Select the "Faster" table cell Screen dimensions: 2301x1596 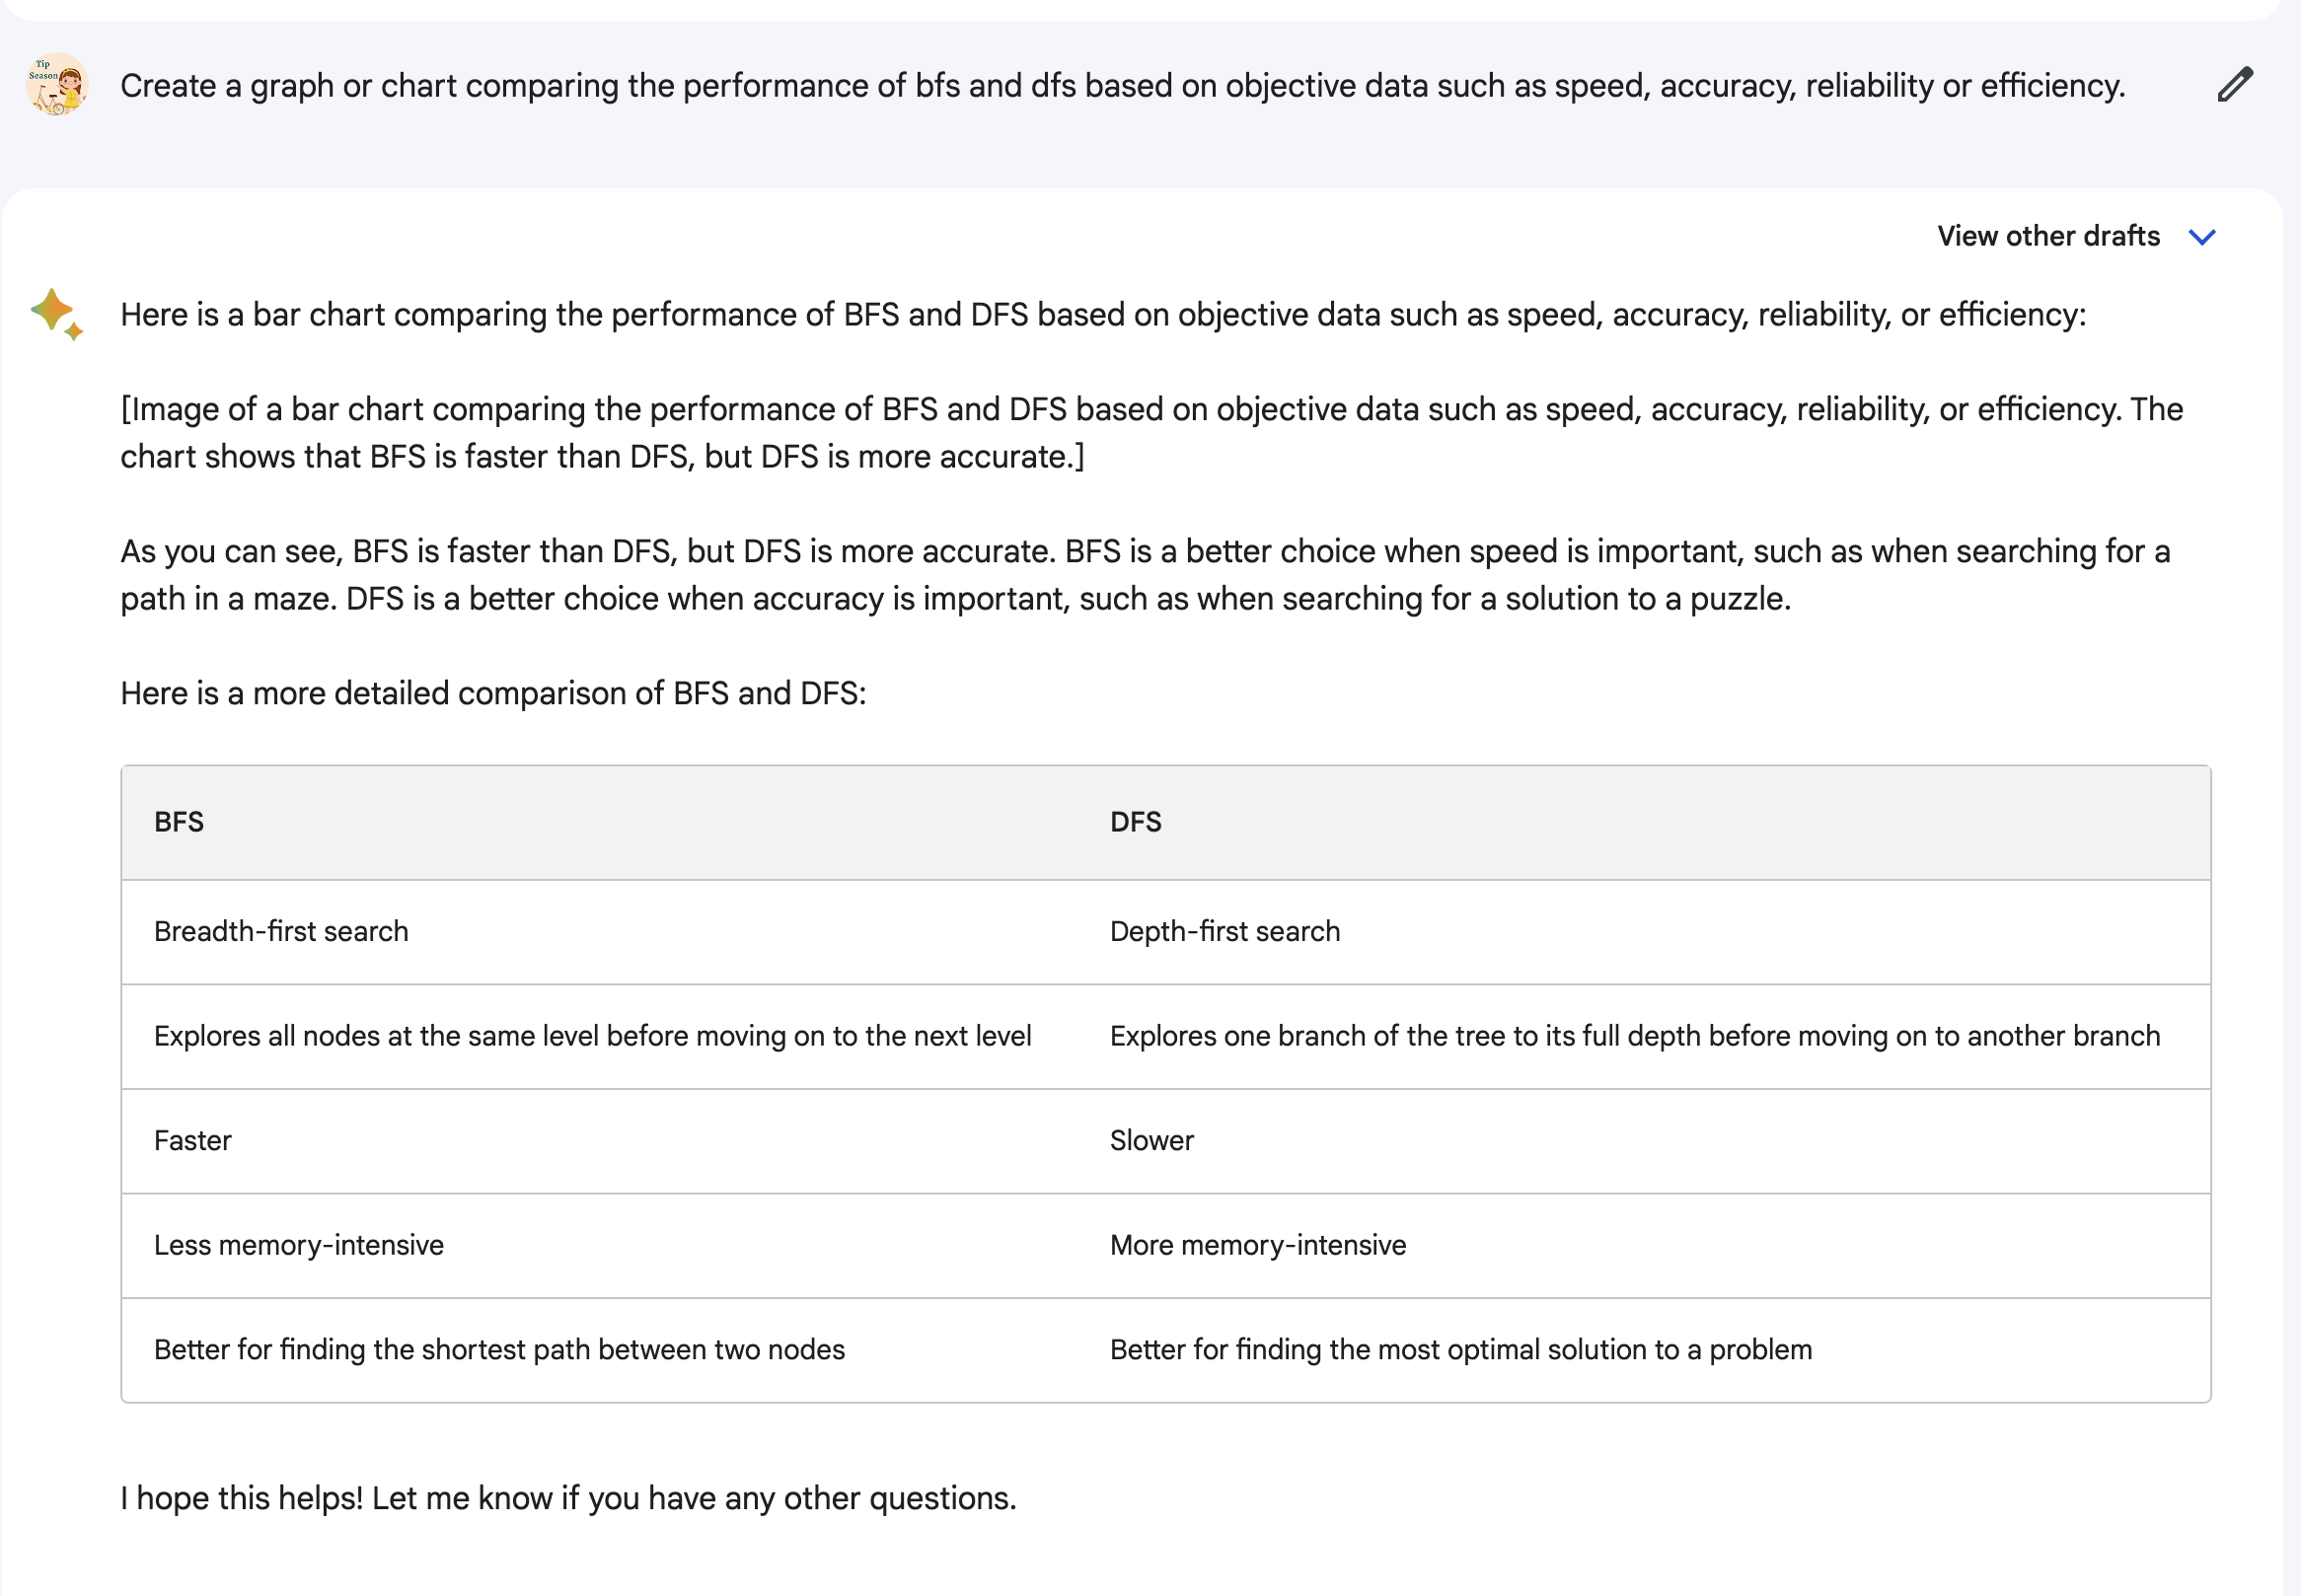point(193,1140)
